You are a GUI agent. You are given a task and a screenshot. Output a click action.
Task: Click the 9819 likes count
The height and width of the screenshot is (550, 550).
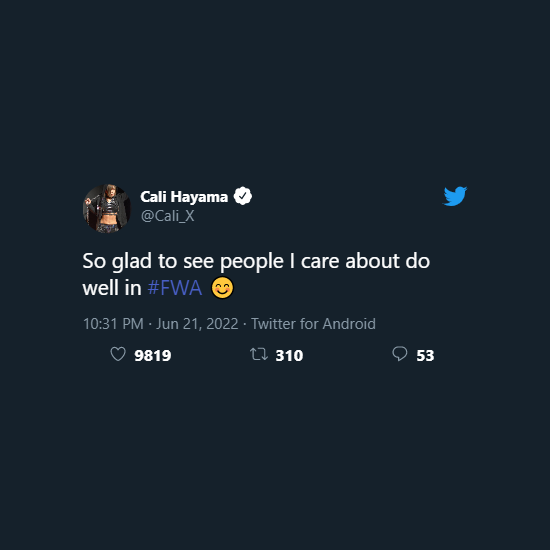tap(153, 356)
